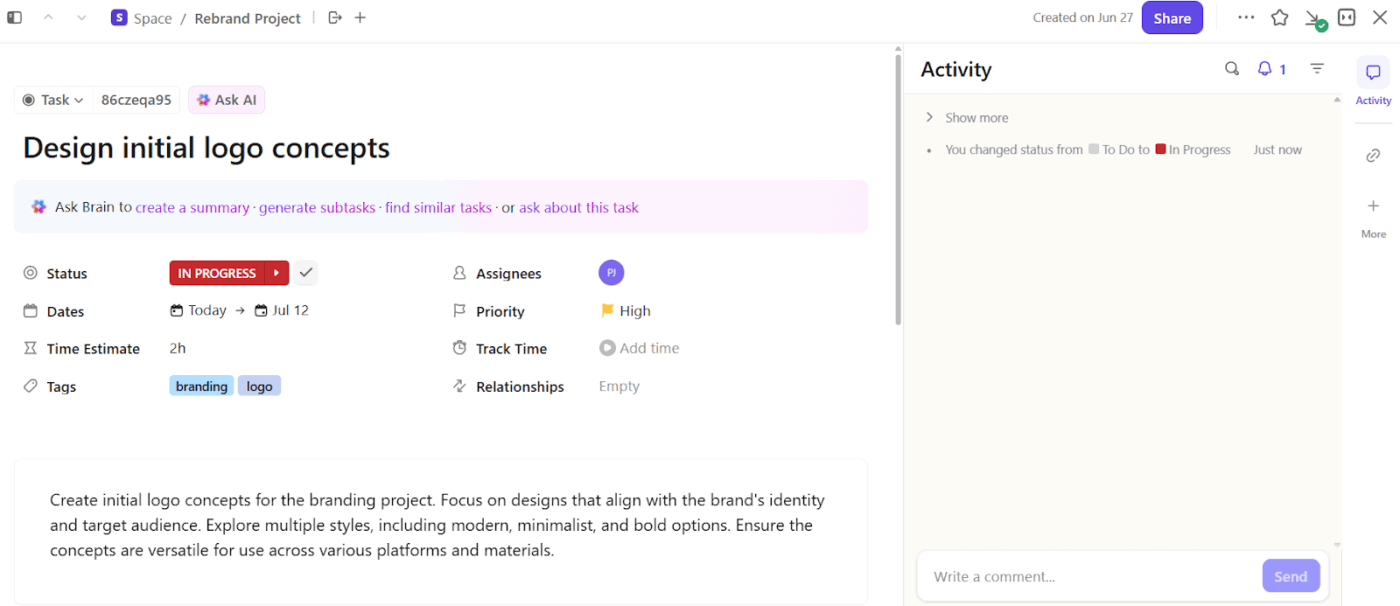Open the IN PROGRESS status dropdown

pos(229,272)
